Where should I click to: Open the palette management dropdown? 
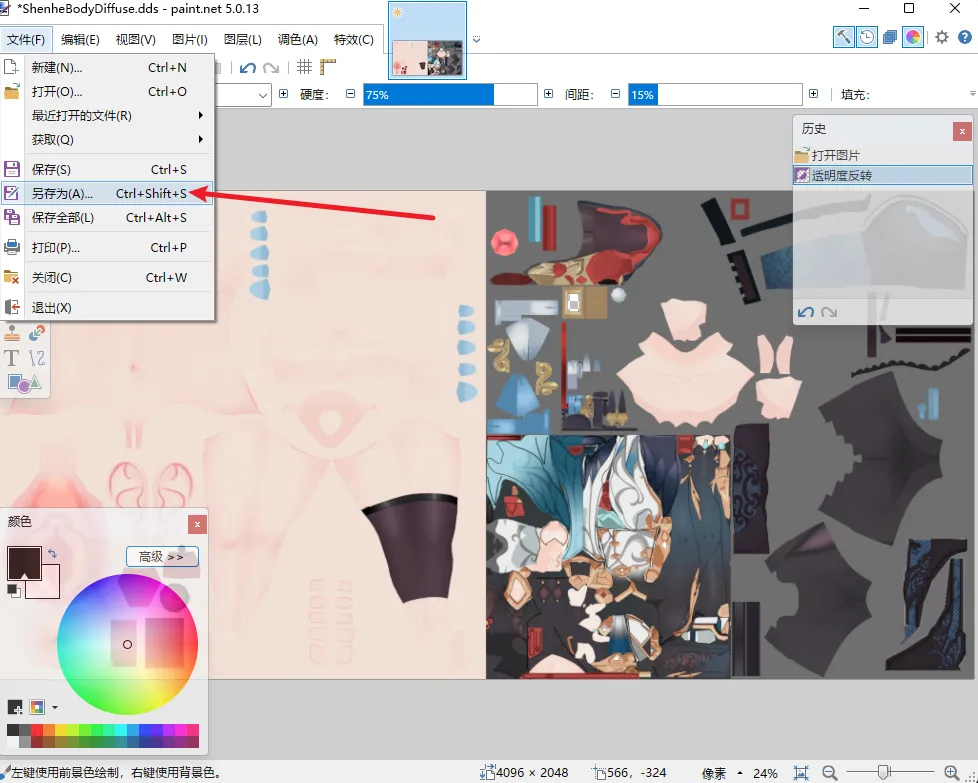pos(55,708)
